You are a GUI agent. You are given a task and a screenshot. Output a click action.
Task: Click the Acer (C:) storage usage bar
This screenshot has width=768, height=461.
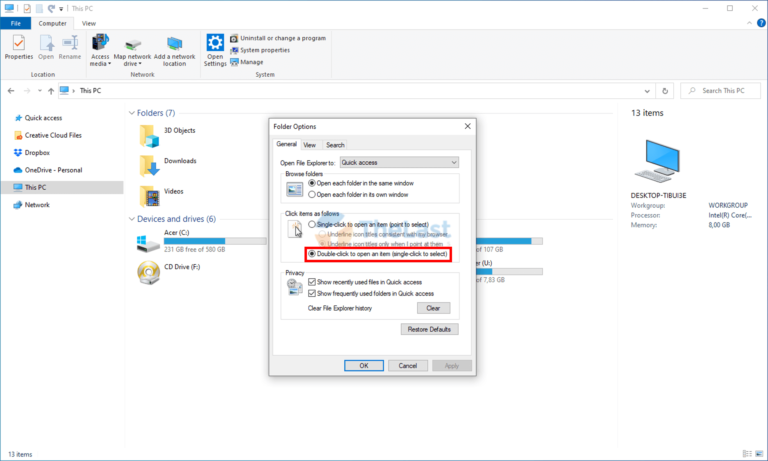pos(215,241)
